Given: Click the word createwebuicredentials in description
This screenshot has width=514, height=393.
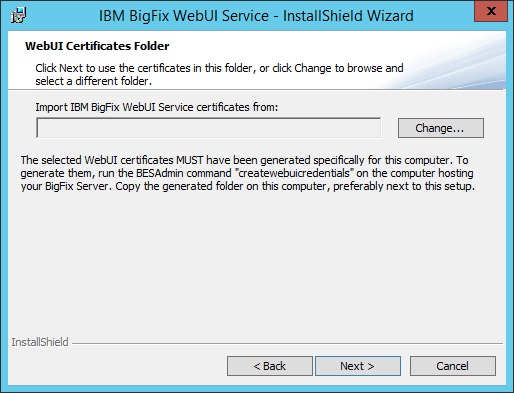Looking at the screenshot, I should [x=294, y=173].
